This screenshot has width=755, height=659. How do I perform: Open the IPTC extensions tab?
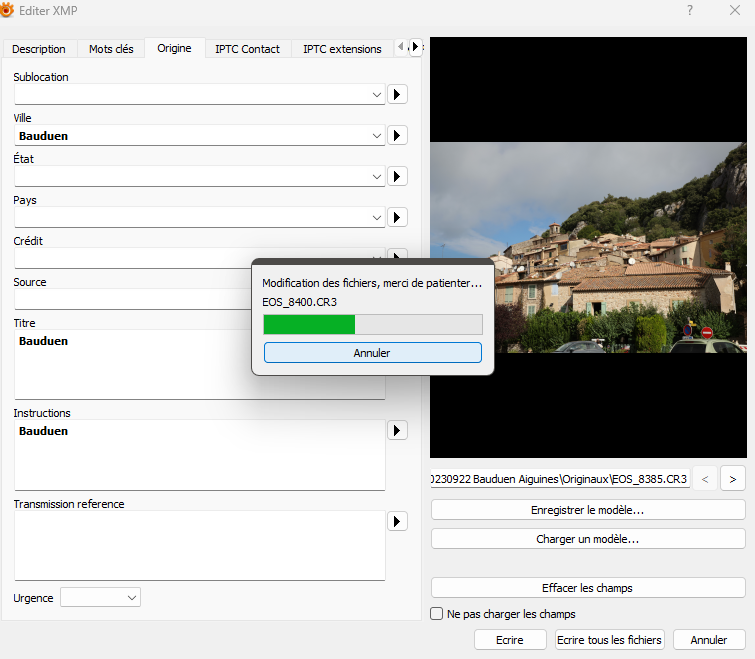[x=342, y=49]
